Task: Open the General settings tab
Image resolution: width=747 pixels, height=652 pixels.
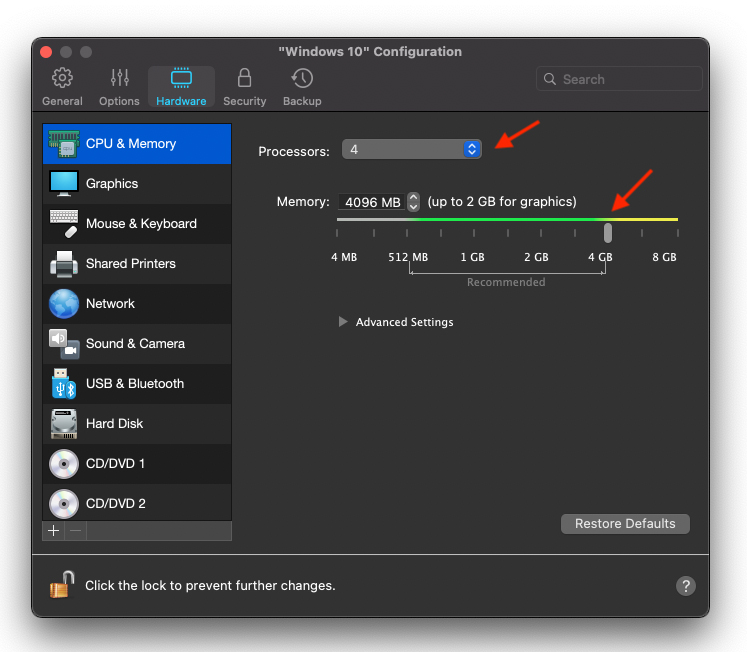Action: [x=62, y=87]
